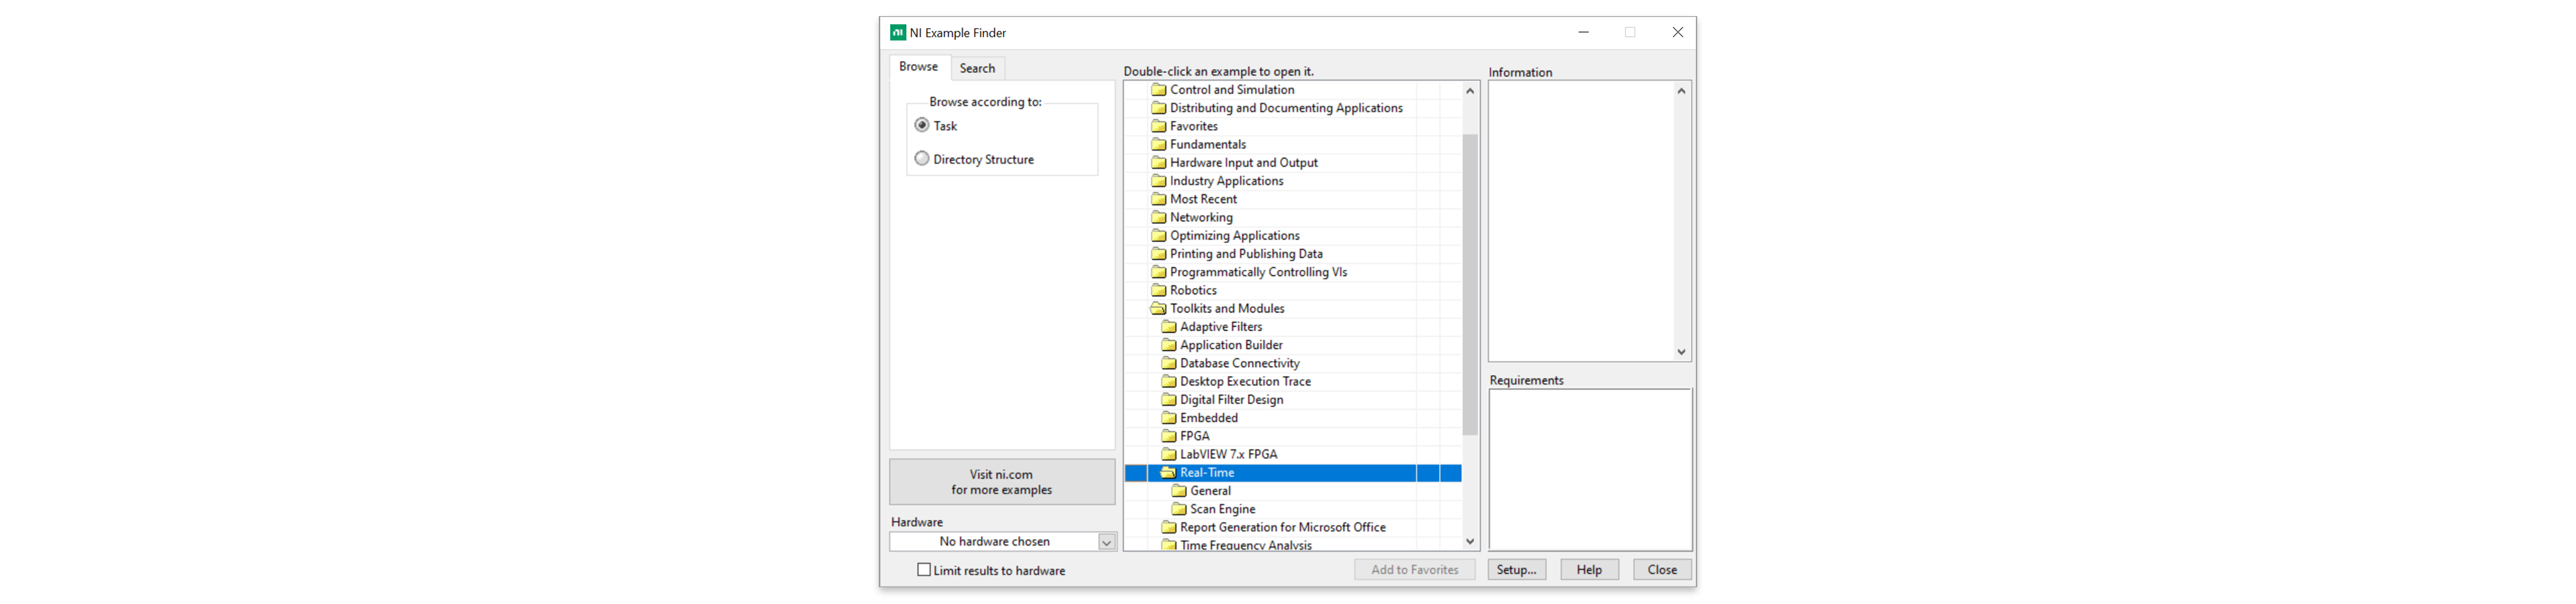Viewport: 2576px width, 604px height.
Task: Select the Database Connectivity tree item text
Action: click(1240, 363)
